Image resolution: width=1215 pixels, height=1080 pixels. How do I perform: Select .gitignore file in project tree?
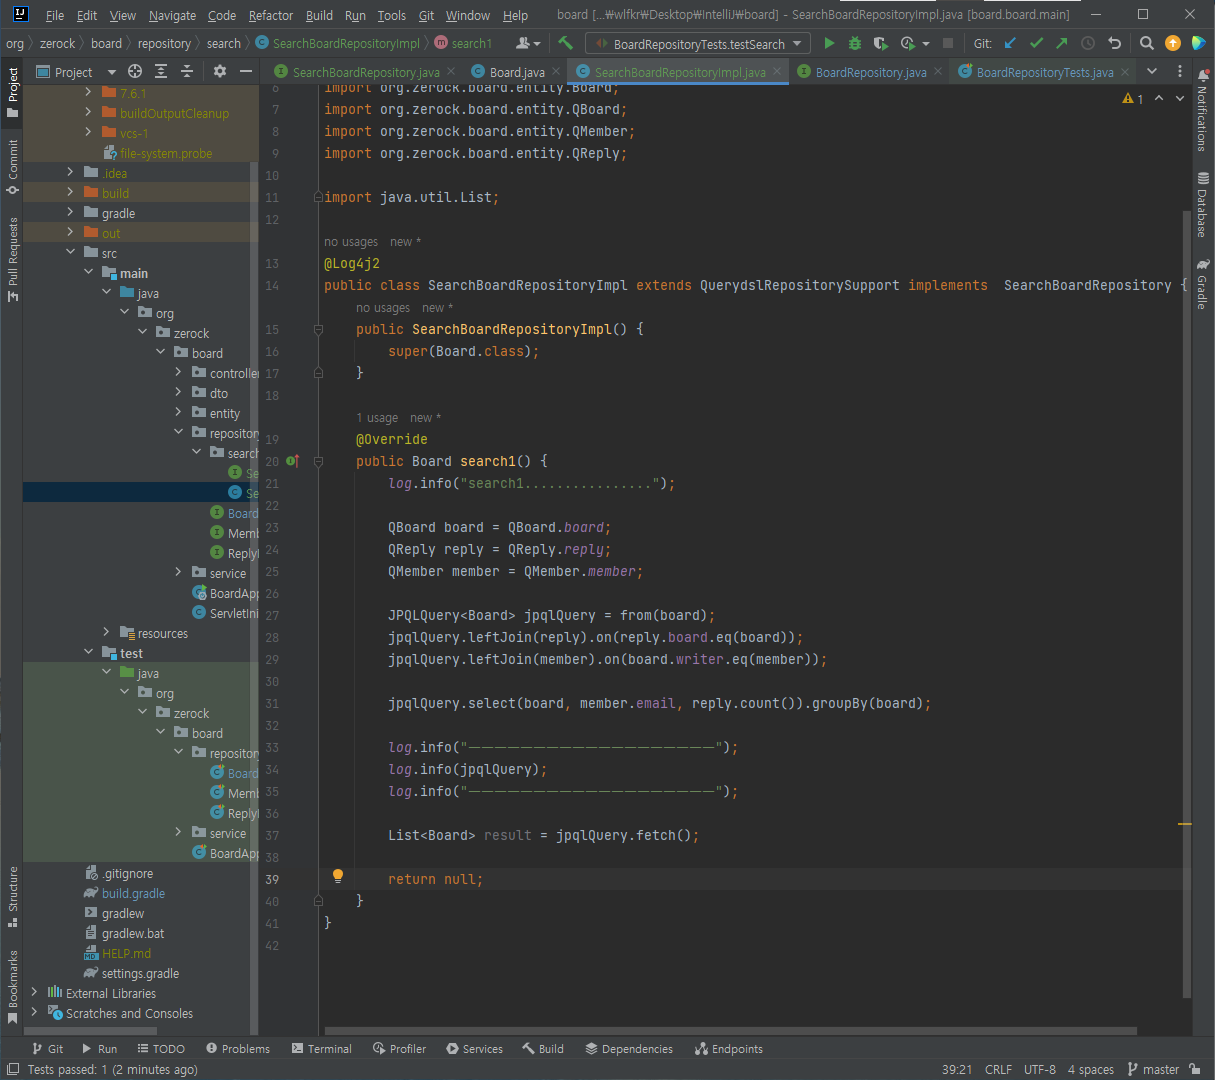tap(127, 873)
